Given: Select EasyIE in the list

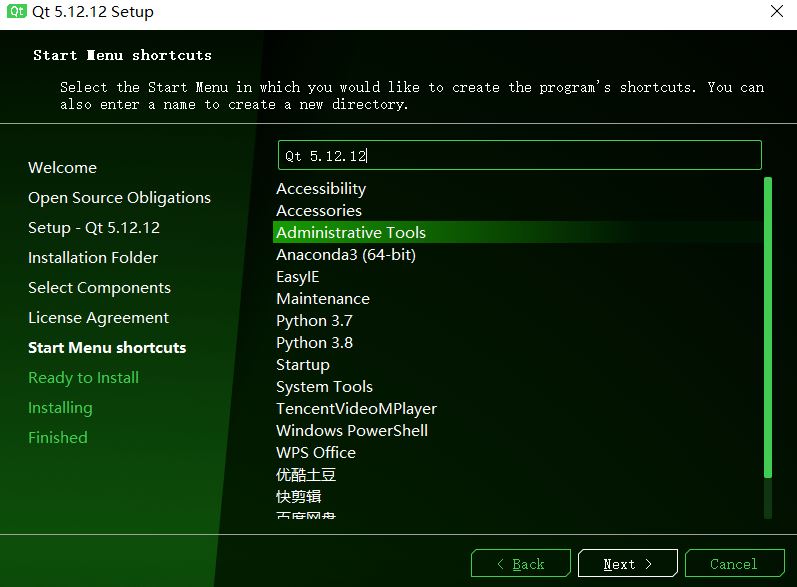Looking at the screenshot, I should [x=518, y=276].
